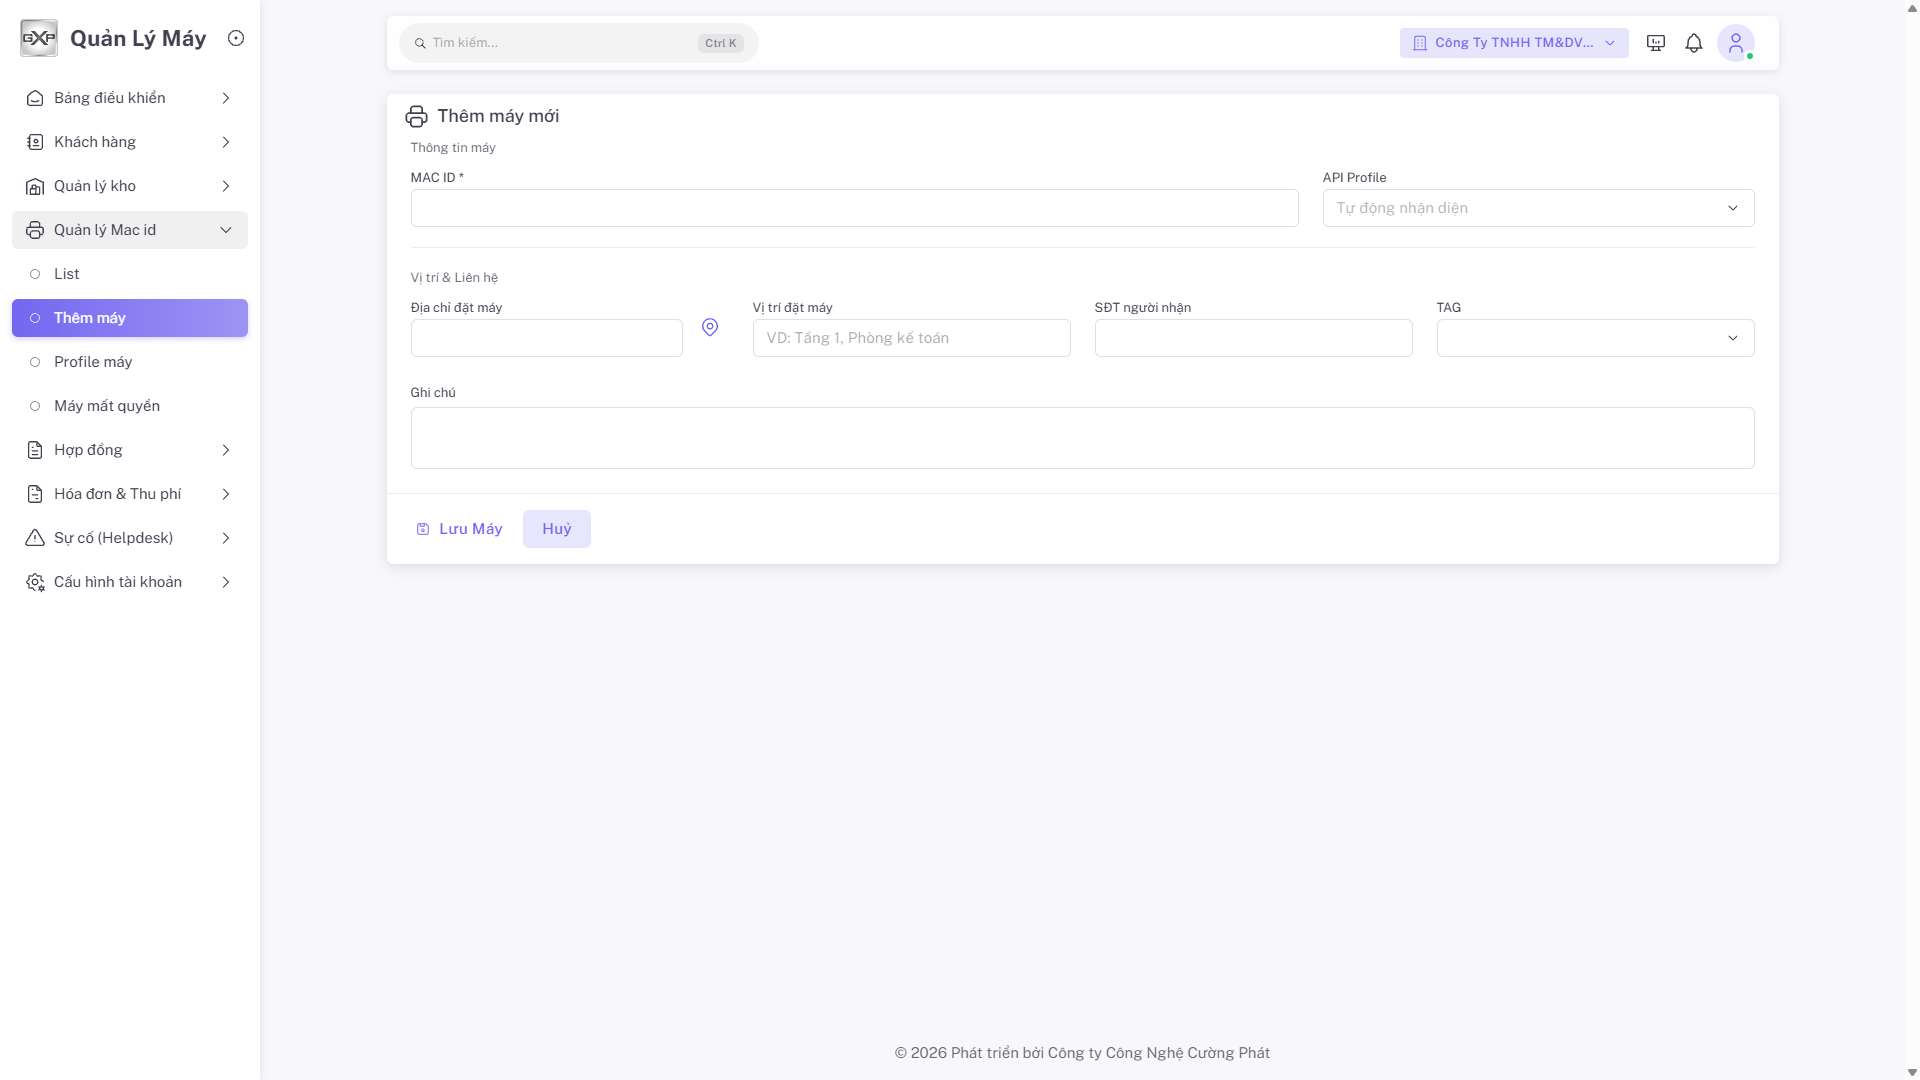Open the user avatar menu
The height and width of the screenshot is (1080, 1920).
(x=1736, y=43)
